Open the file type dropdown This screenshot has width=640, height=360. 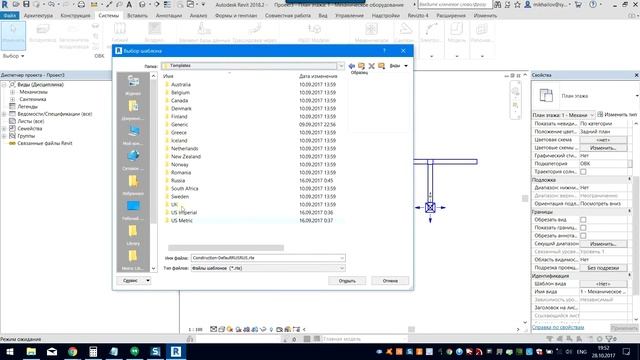(342, 268)
